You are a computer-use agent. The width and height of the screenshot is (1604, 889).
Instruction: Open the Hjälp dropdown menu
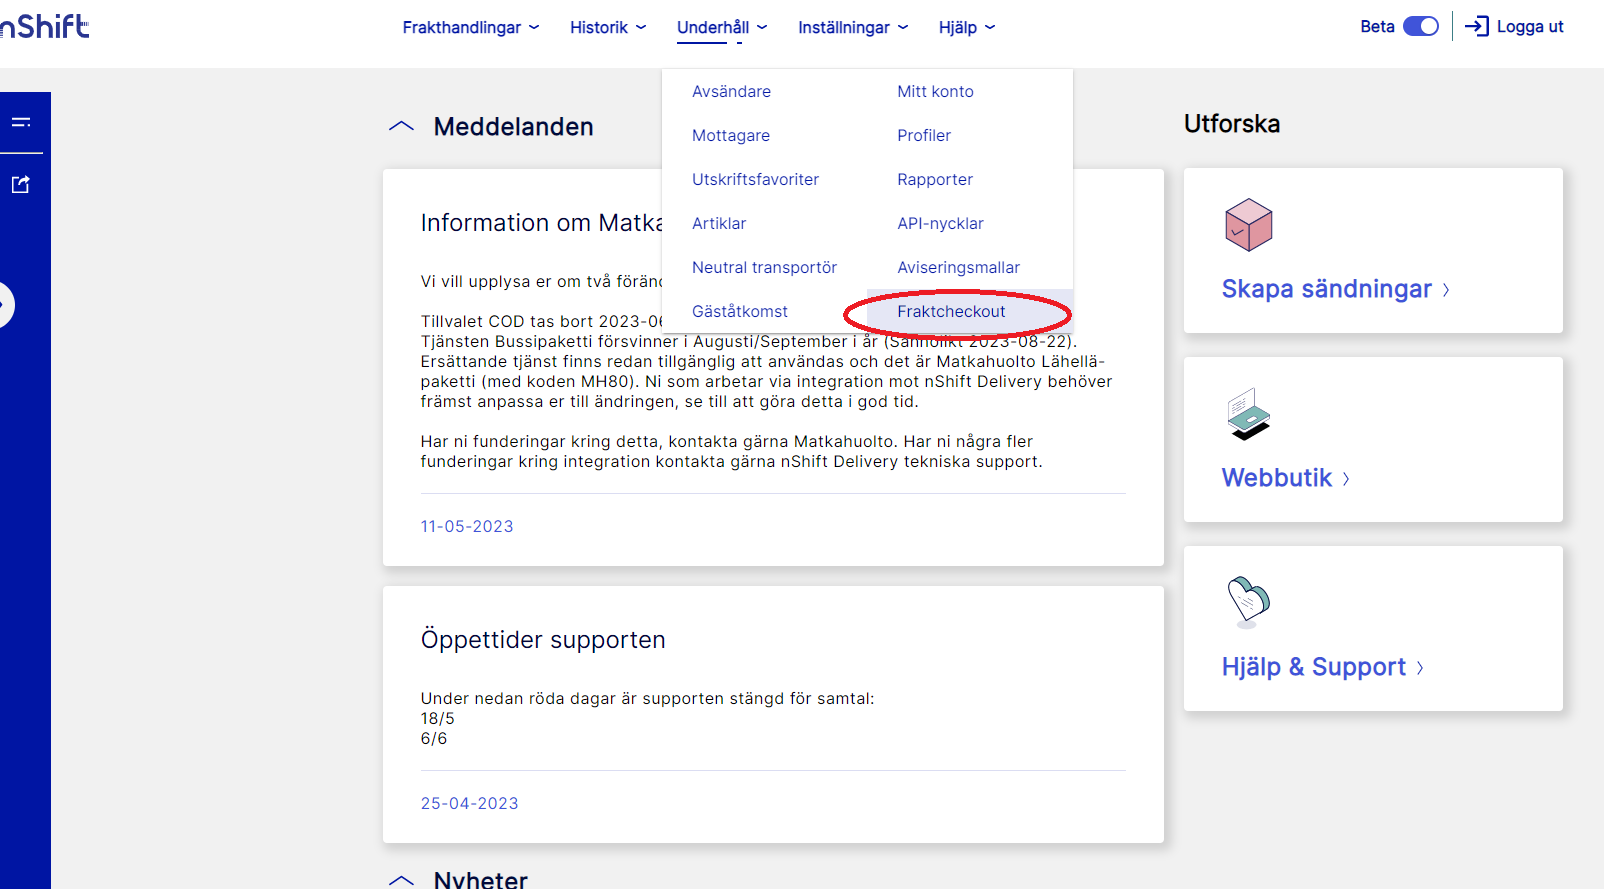coord(967,28)
